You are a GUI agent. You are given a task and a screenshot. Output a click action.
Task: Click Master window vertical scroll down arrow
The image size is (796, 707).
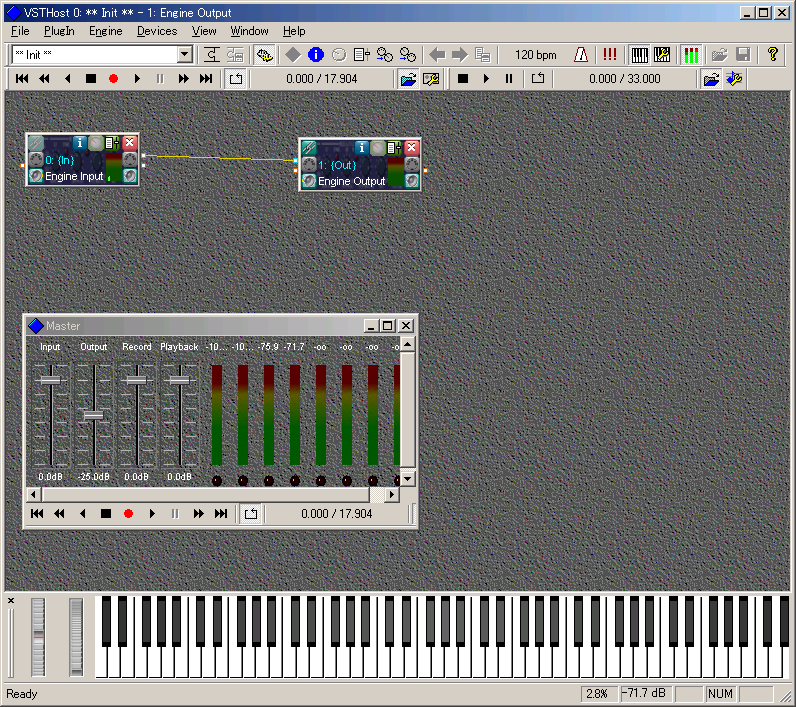(x=408, y=479)
